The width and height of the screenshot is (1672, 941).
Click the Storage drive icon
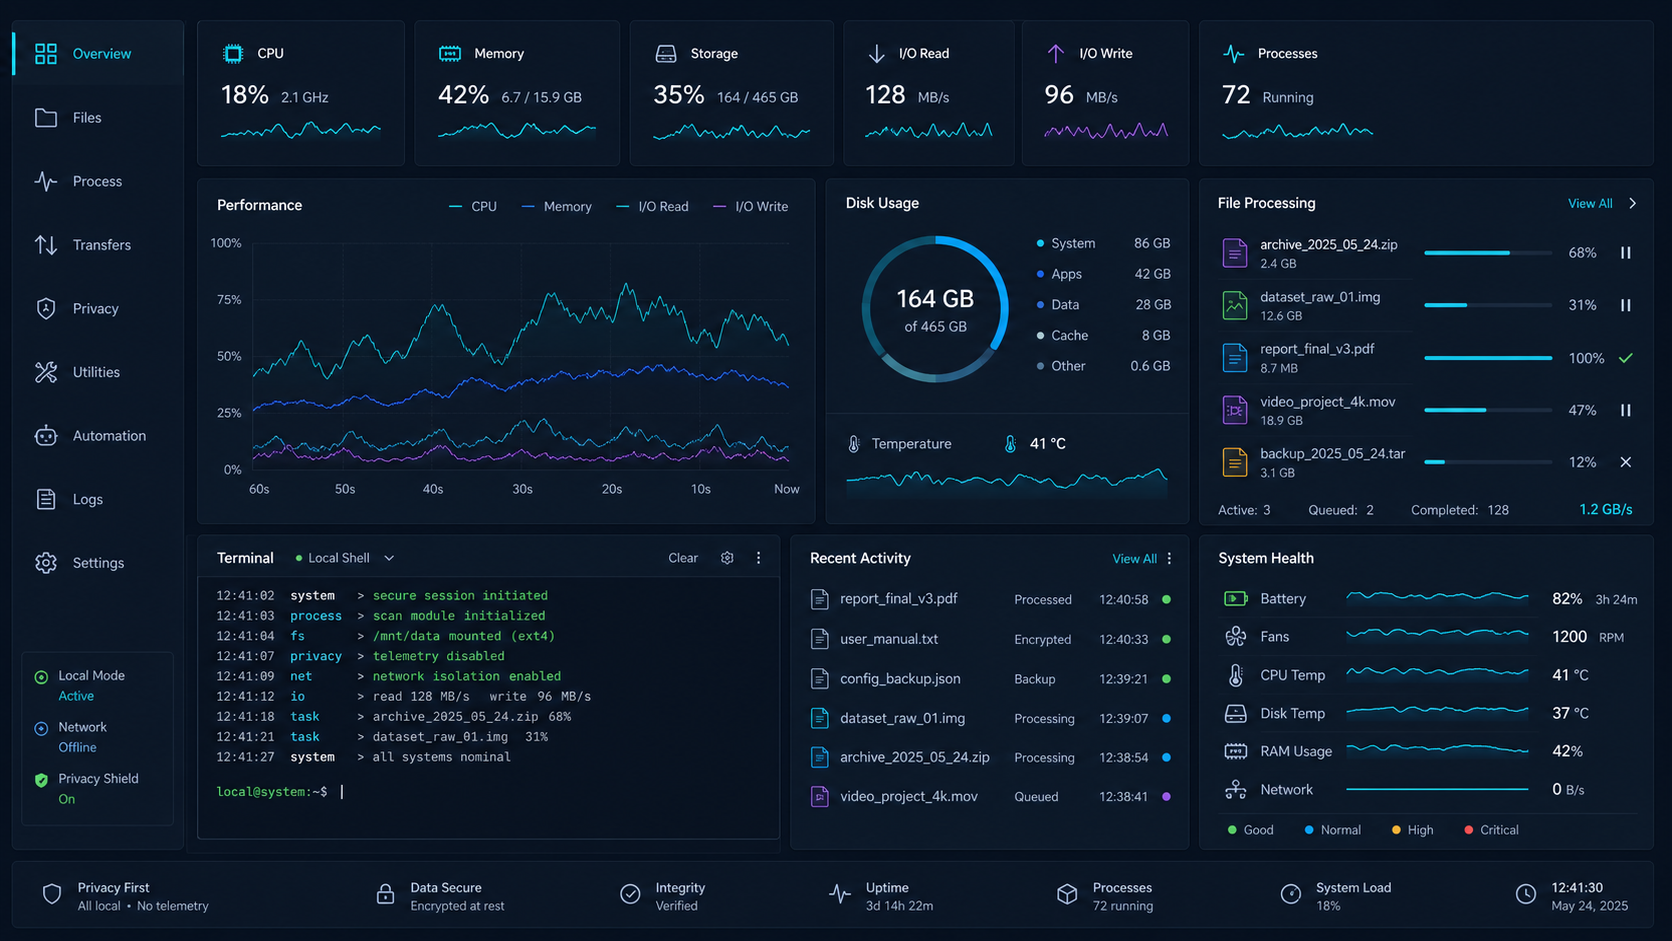(x=666, y=53)
